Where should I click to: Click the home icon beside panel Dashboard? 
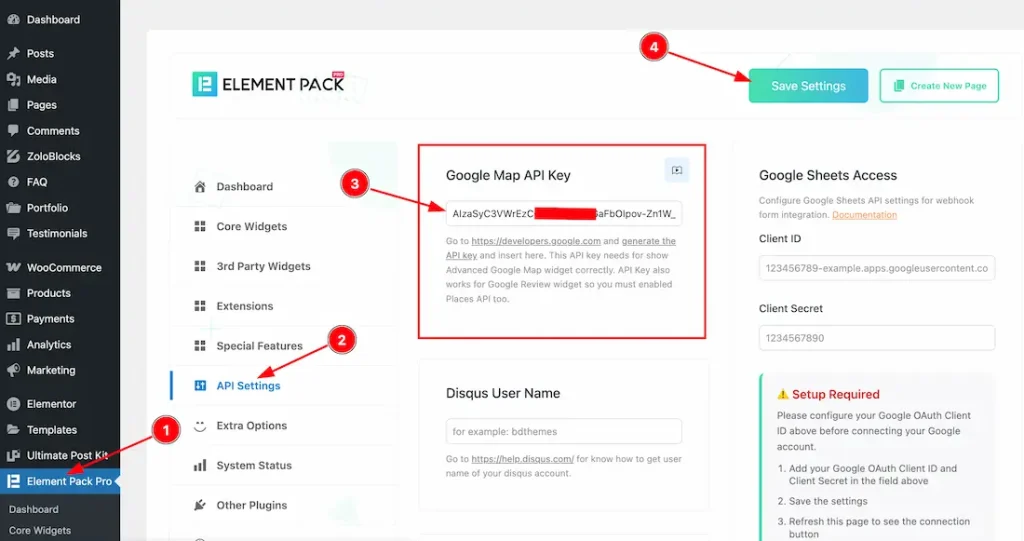click(200, 187)
